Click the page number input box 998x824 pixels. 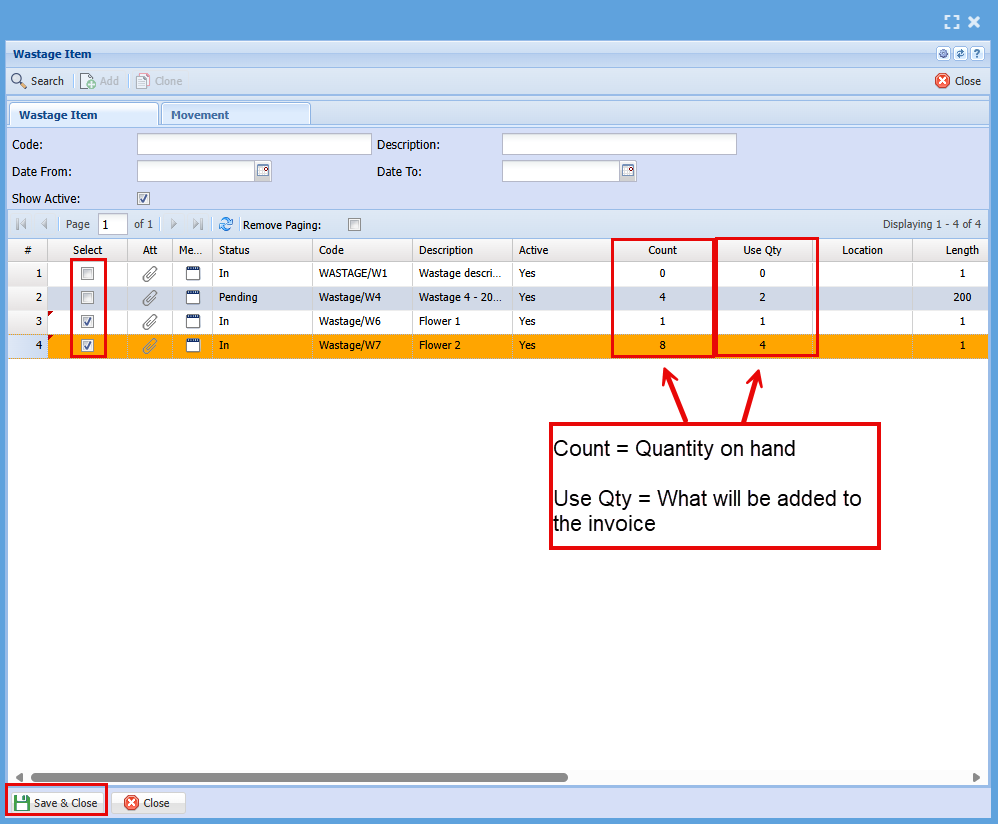tap(113, 224)
